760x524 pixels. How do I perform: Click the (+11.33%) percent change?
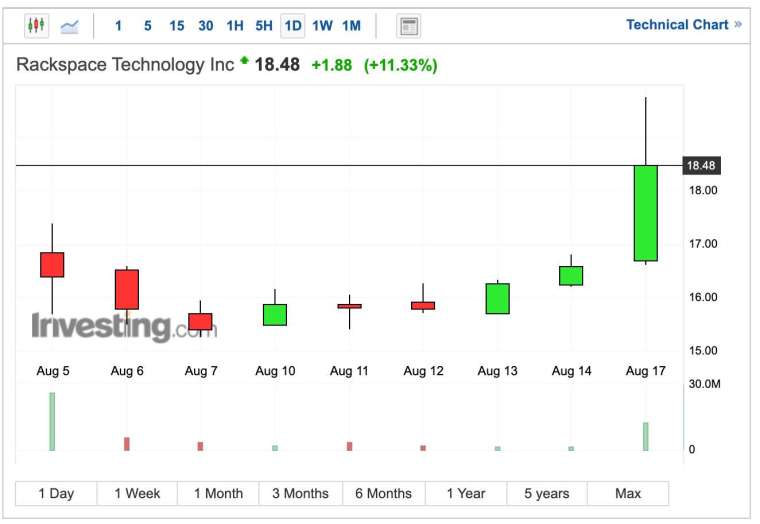tap(401, 65)
